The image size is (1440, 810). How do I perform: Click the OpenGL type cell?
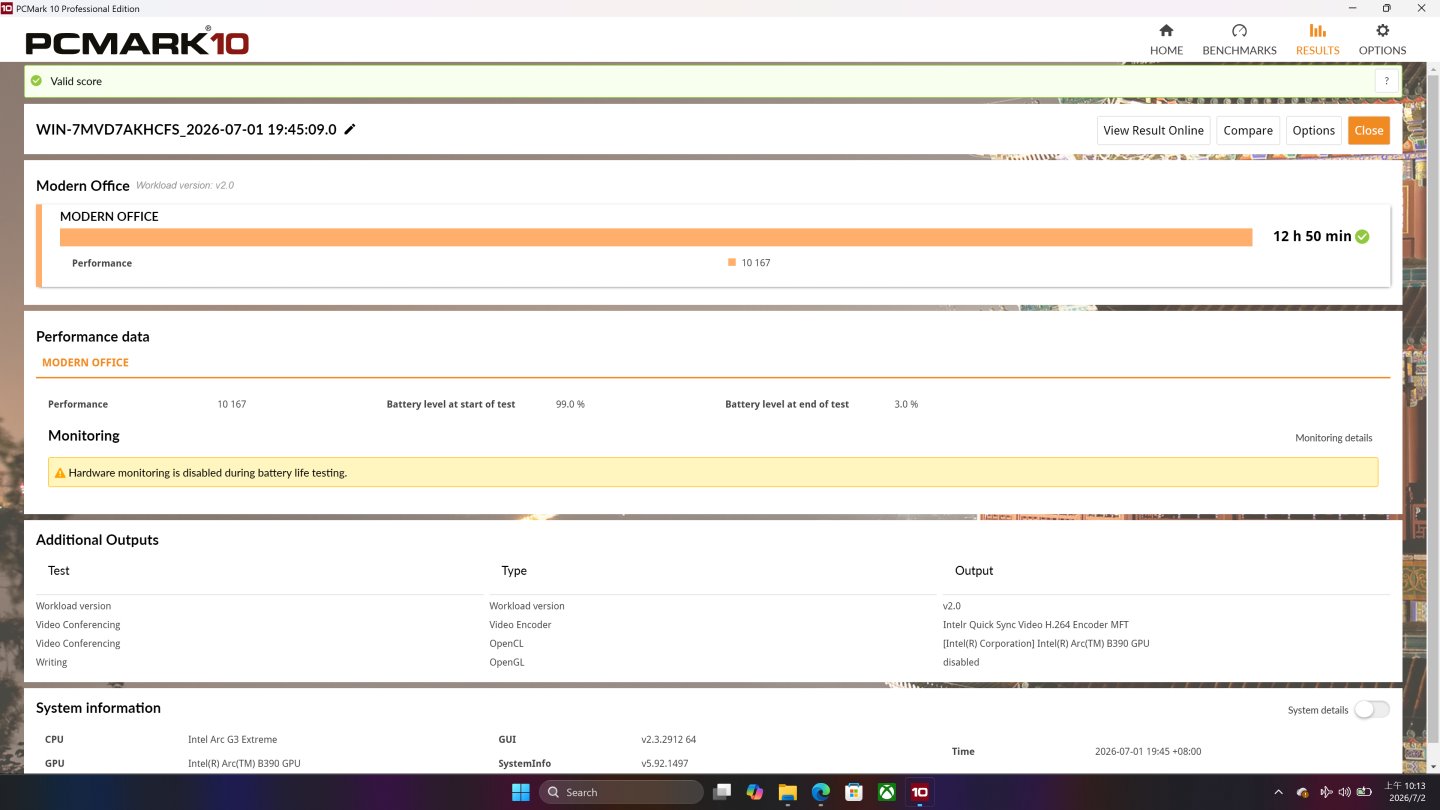click(507, 662)
